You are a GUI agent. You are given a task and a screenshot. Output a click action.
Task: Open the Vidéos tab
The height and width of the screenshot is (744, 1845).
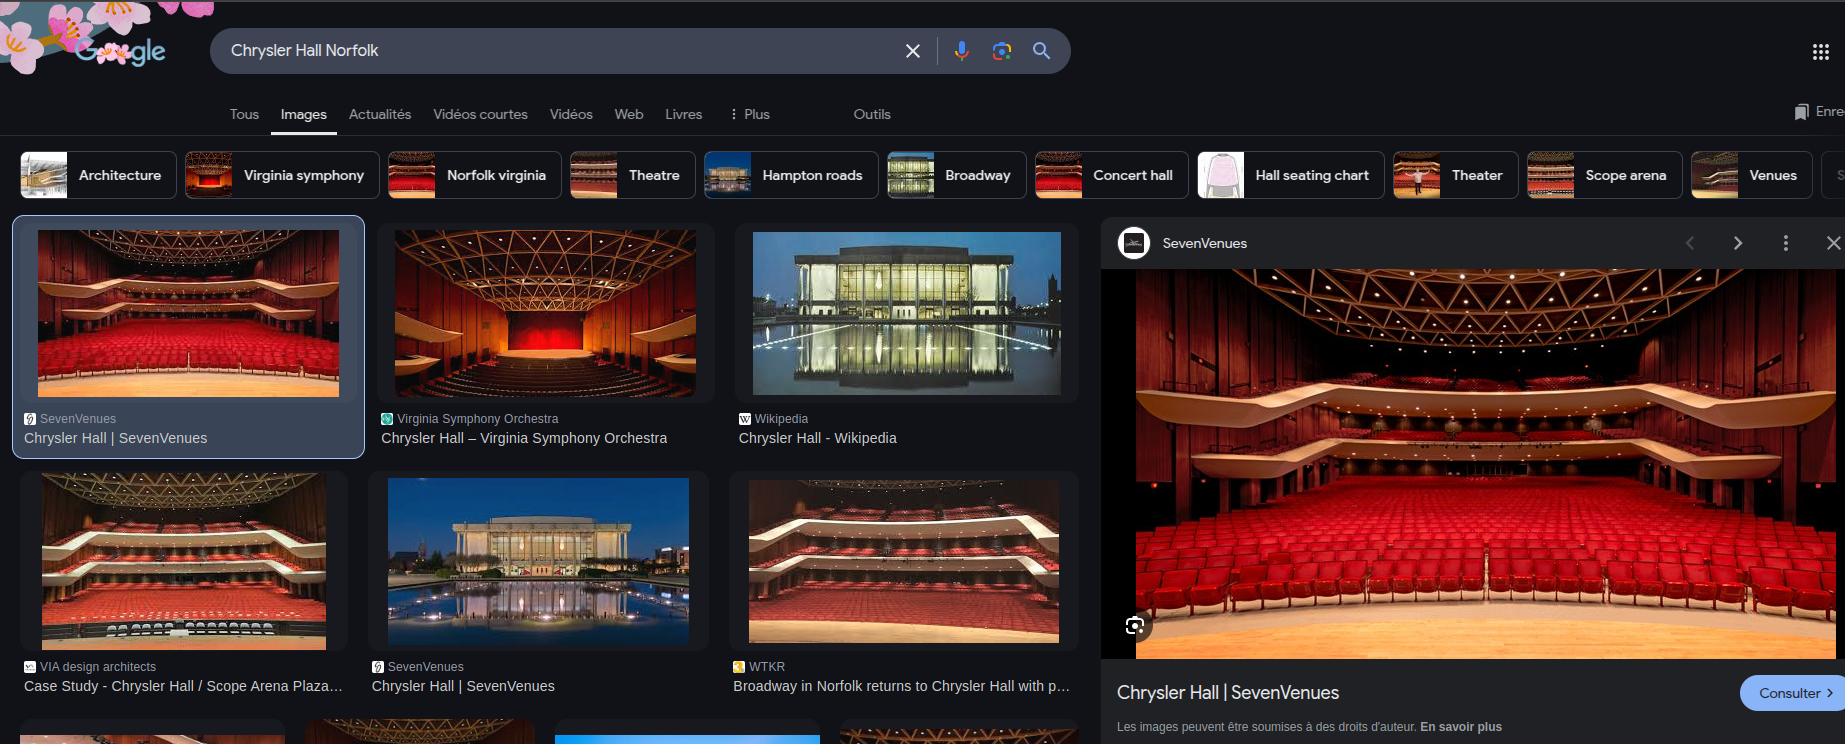click(x=571, y=114)
